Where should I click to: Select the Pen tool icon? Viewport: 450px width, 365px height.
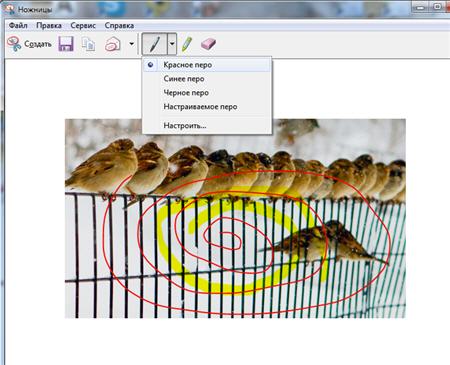click(155, 44)
